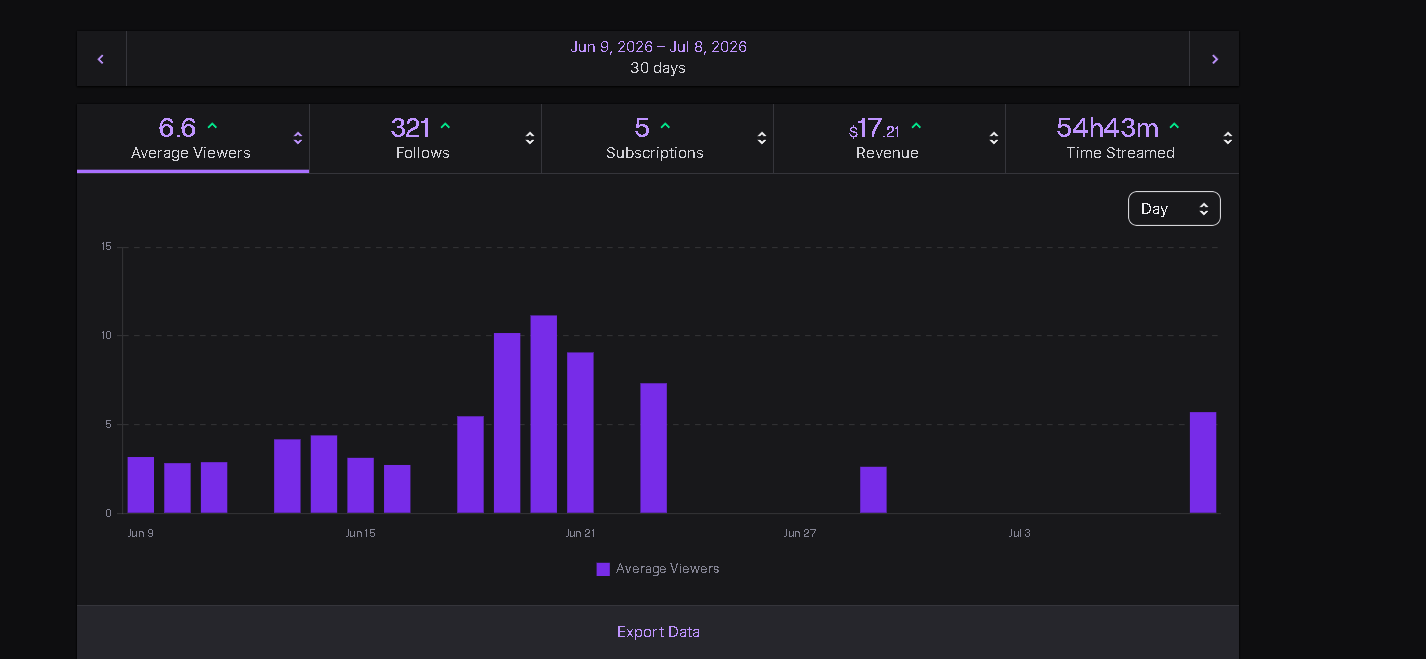Go to previous date range arrow
Screen dimensions: 1426x659
point(101,59)
